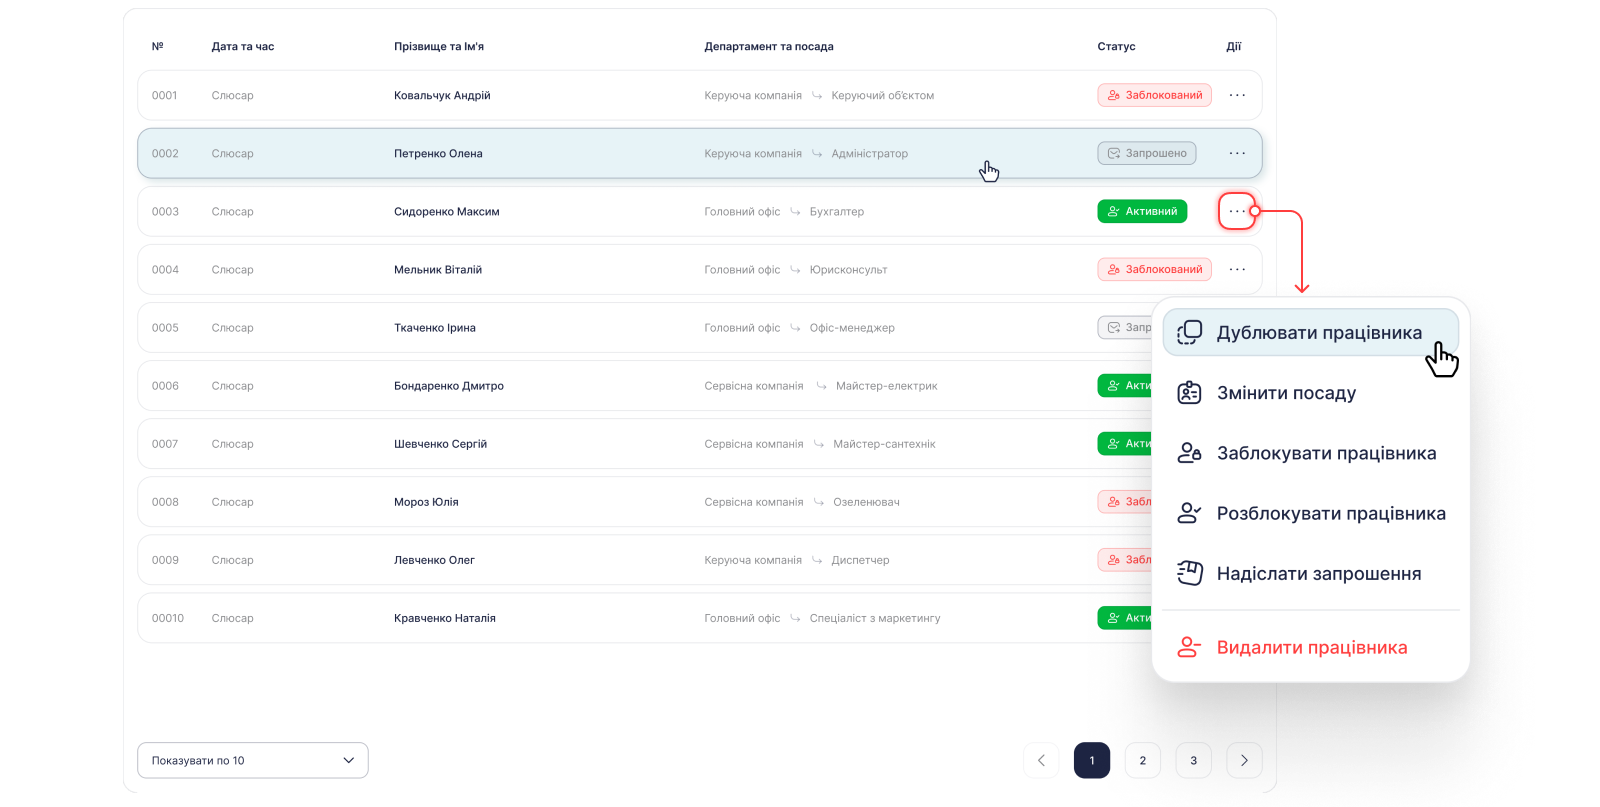Click position text Спеціаліст з маркетингу

(x=875, y=618)
